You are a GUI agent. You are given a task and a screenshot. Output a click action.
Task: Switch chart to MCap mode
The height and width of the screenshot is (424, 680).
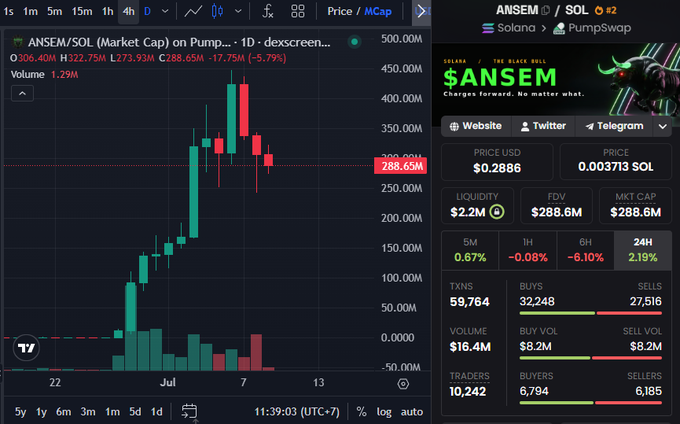378,11
